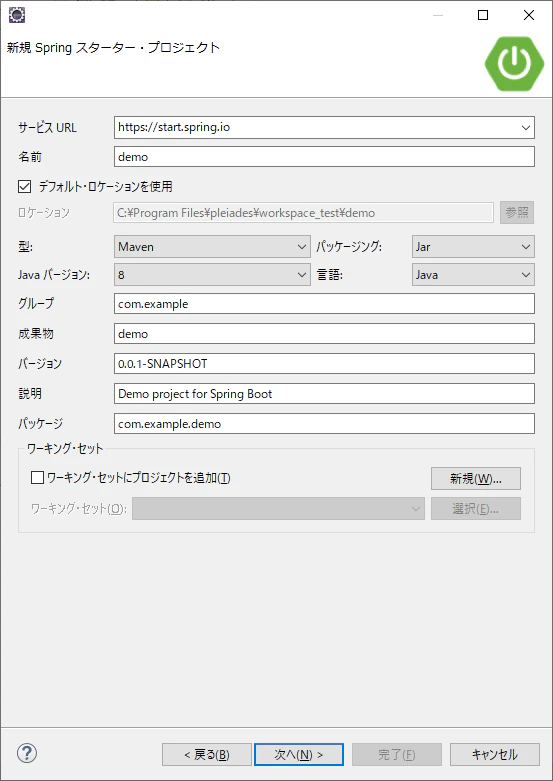553x781 pixels.
Task: Toggle the デフォルト・ロケーションを使用 checkbox
Action: coord(24,187)
